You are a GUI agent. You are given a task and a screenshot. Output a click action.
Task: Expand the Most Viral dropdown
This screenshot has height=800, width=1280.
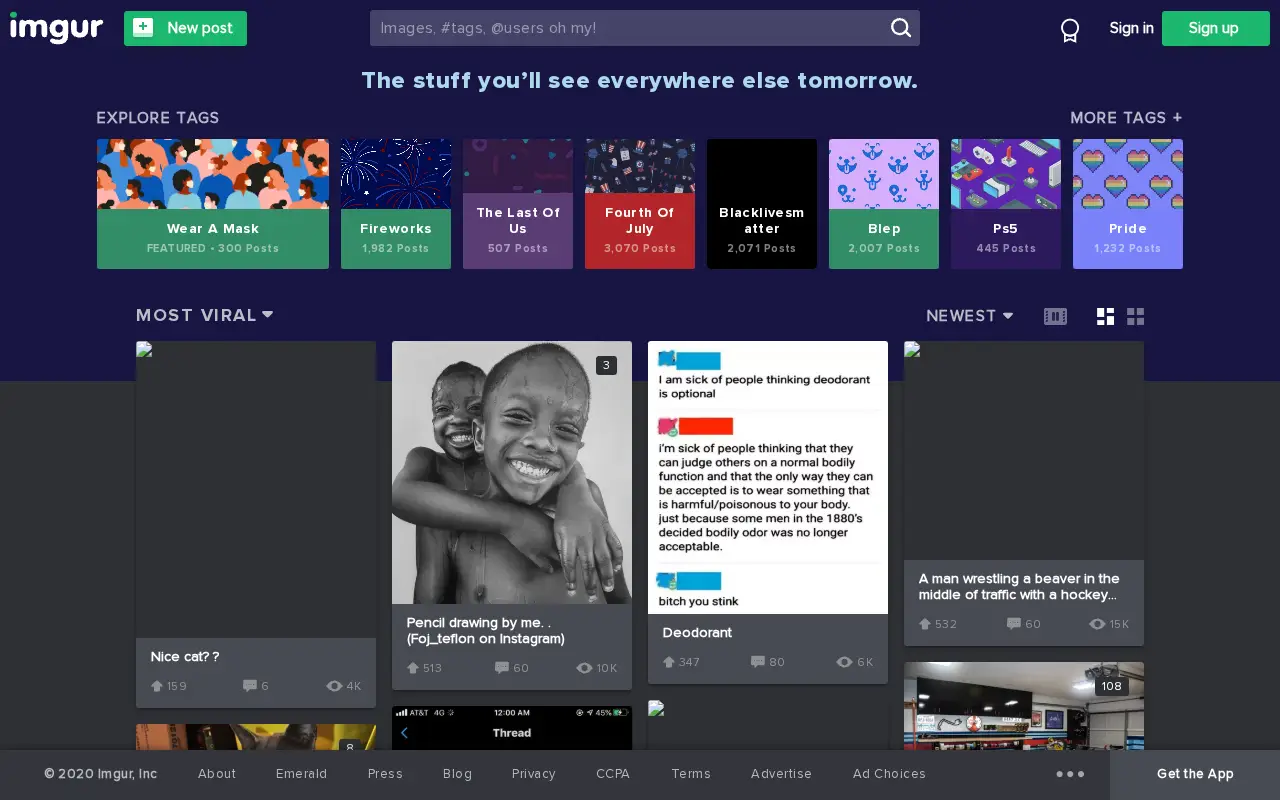(205, 315)
